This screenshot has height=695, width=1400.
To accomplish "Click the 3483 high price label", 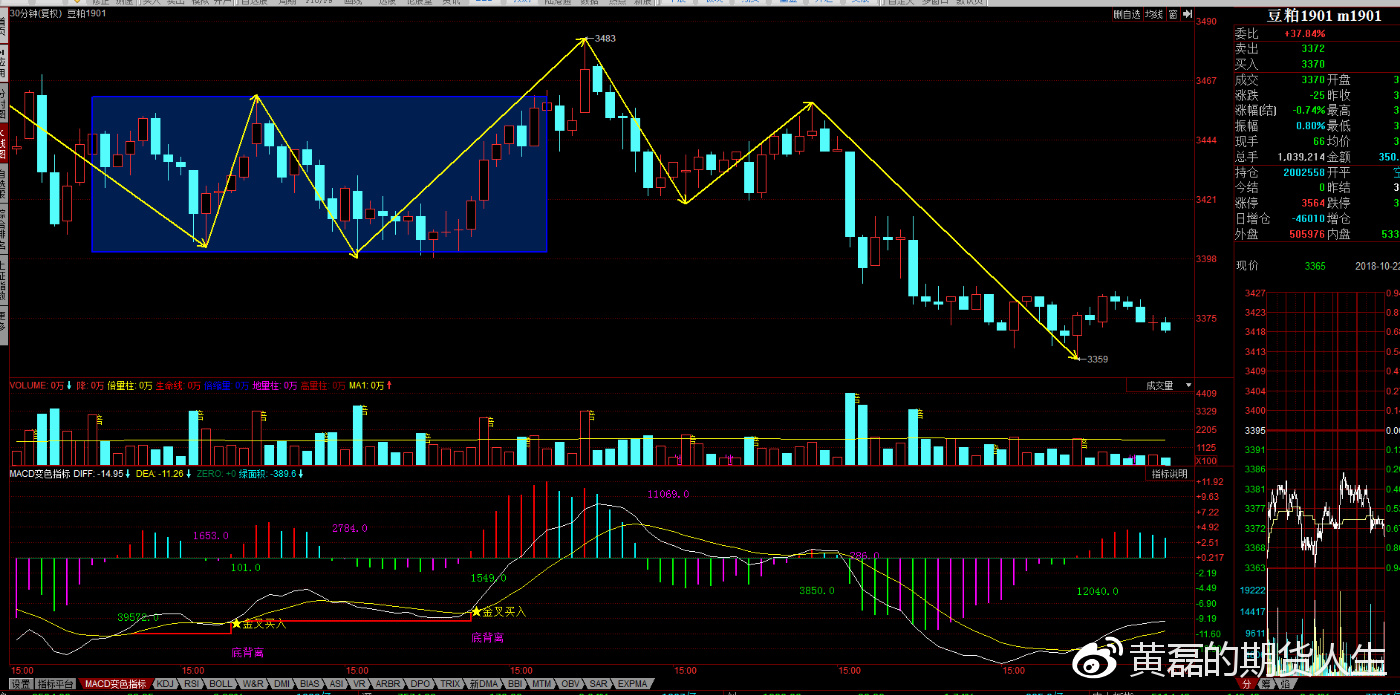I will point(605,38).
